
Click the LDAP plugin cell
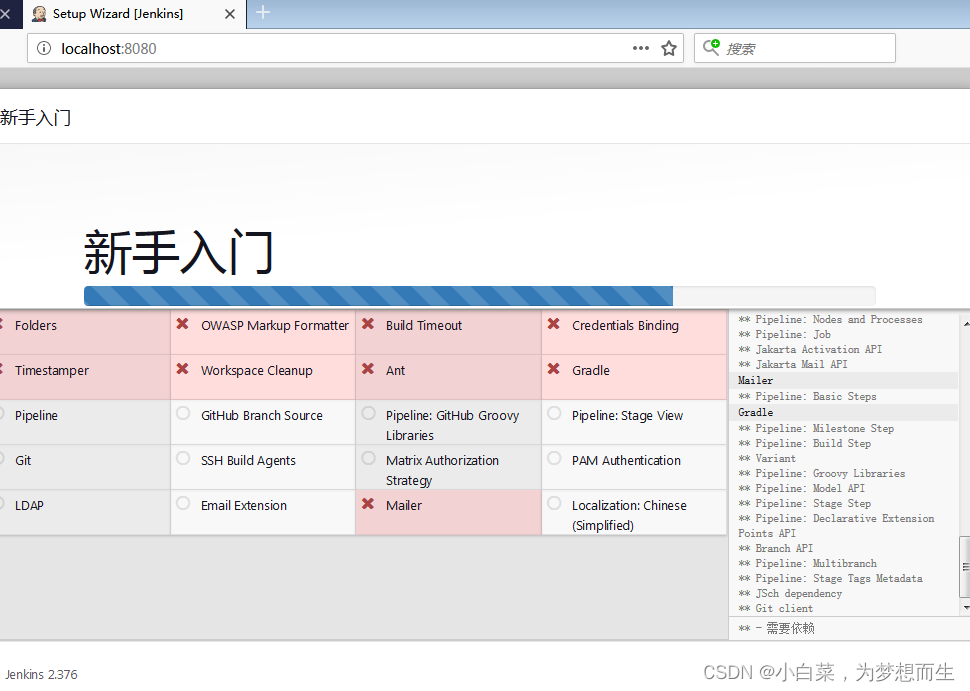(85, 513)
